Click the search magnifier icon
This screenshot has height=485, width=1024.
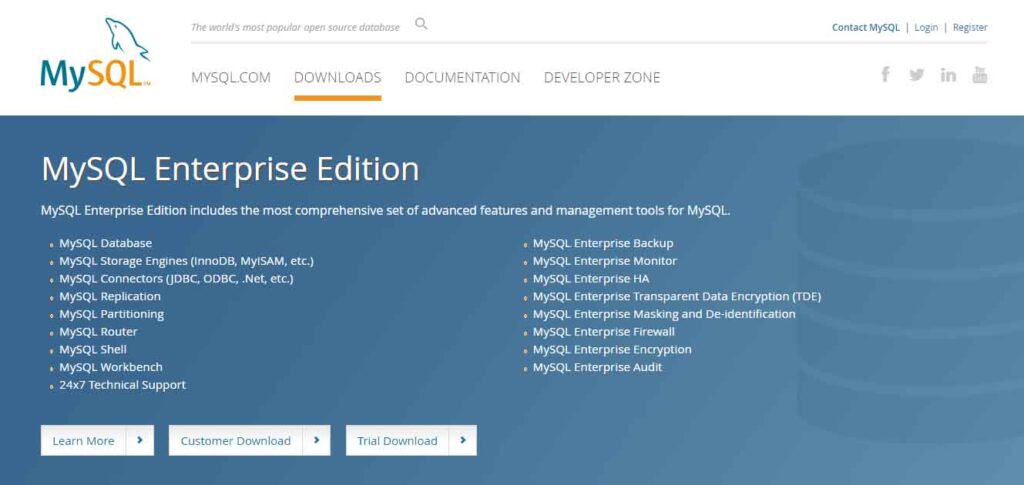[421, 24]
